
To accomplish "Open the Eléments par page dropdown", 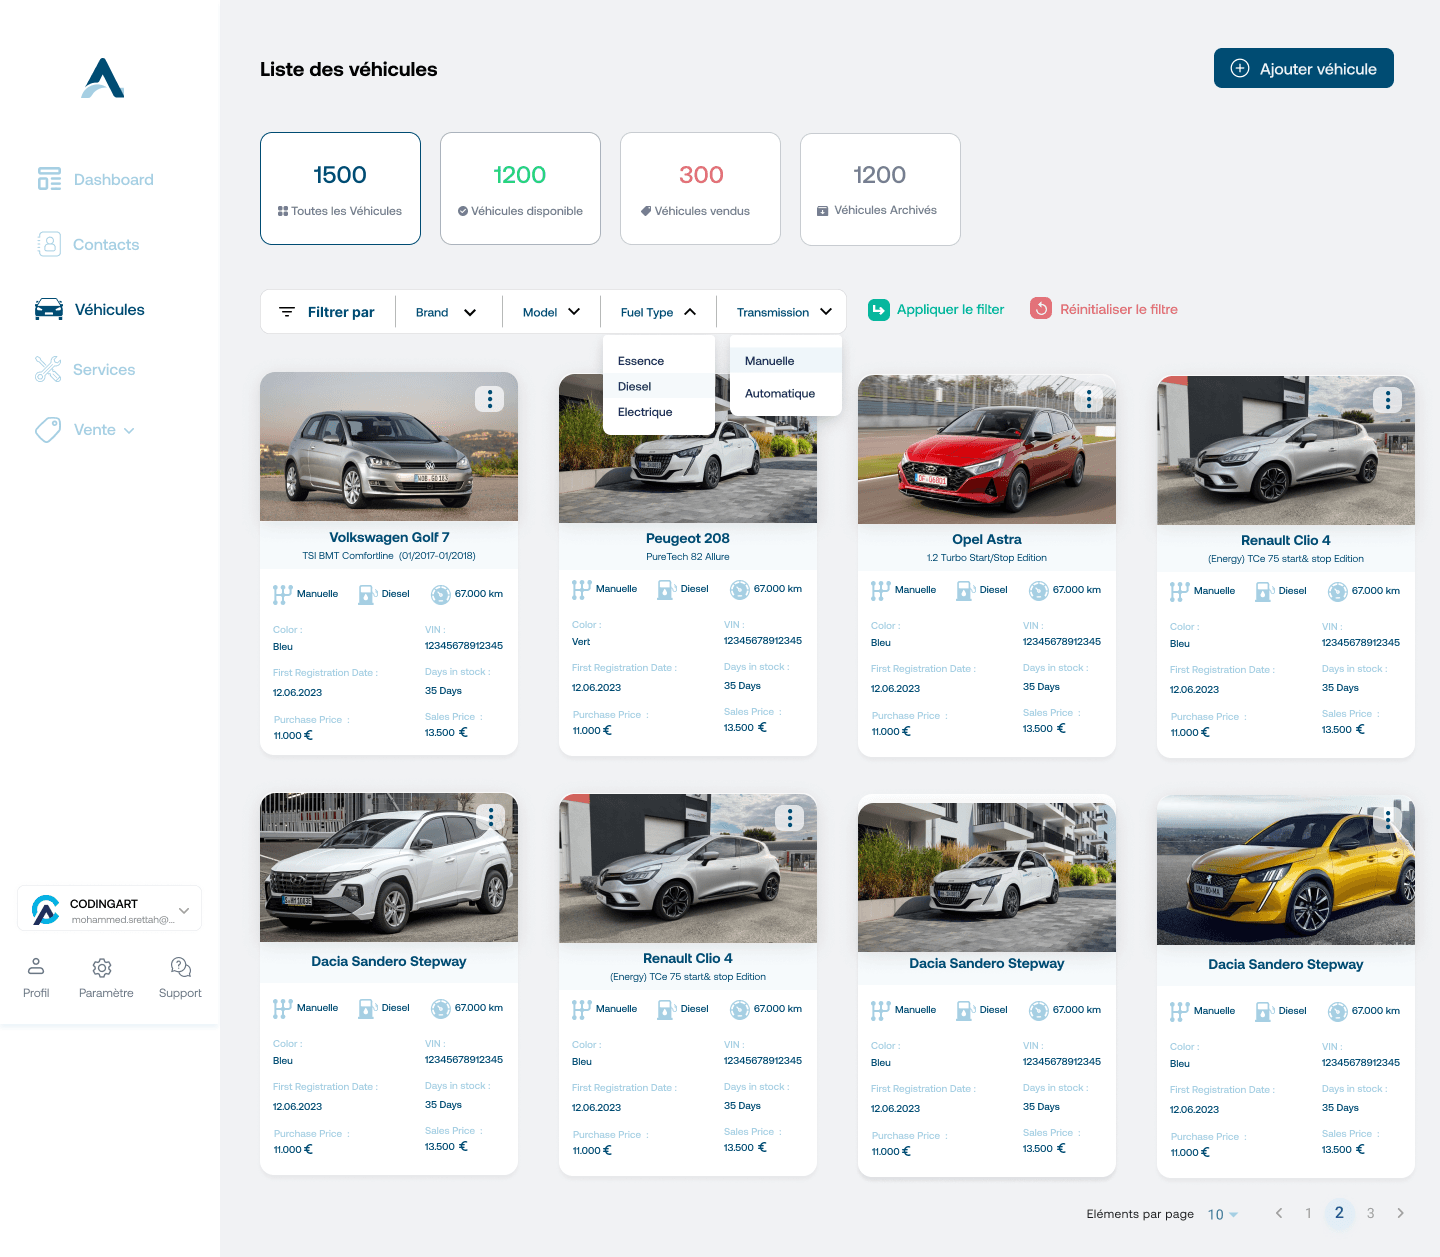I will 1223,1214.
